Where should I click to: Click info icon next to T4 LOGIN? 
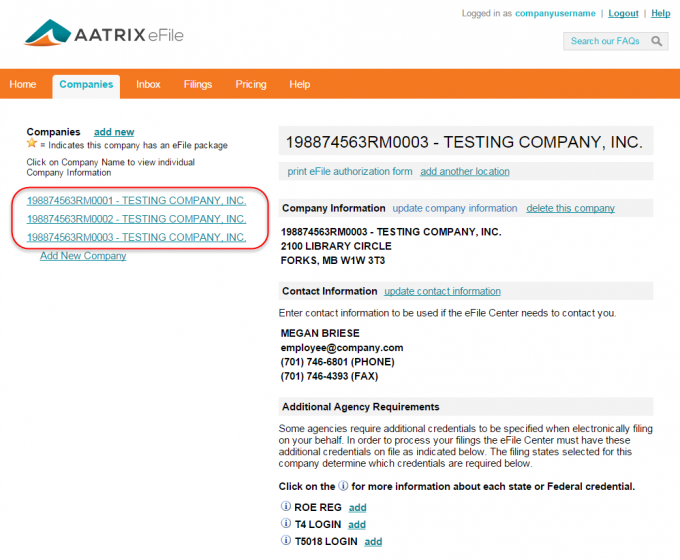coord(286,525)
